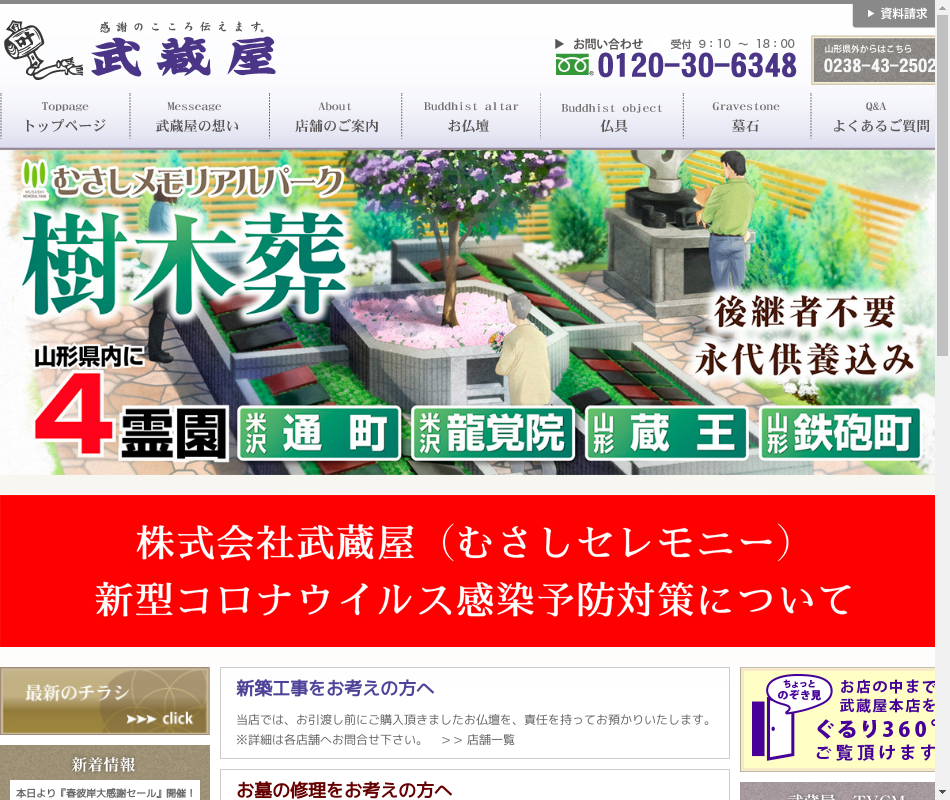Viewport: 950px width, 800px height.
Task: Click the 山形 鉄砲町 cemetery badge
Action: click(841, 433)
